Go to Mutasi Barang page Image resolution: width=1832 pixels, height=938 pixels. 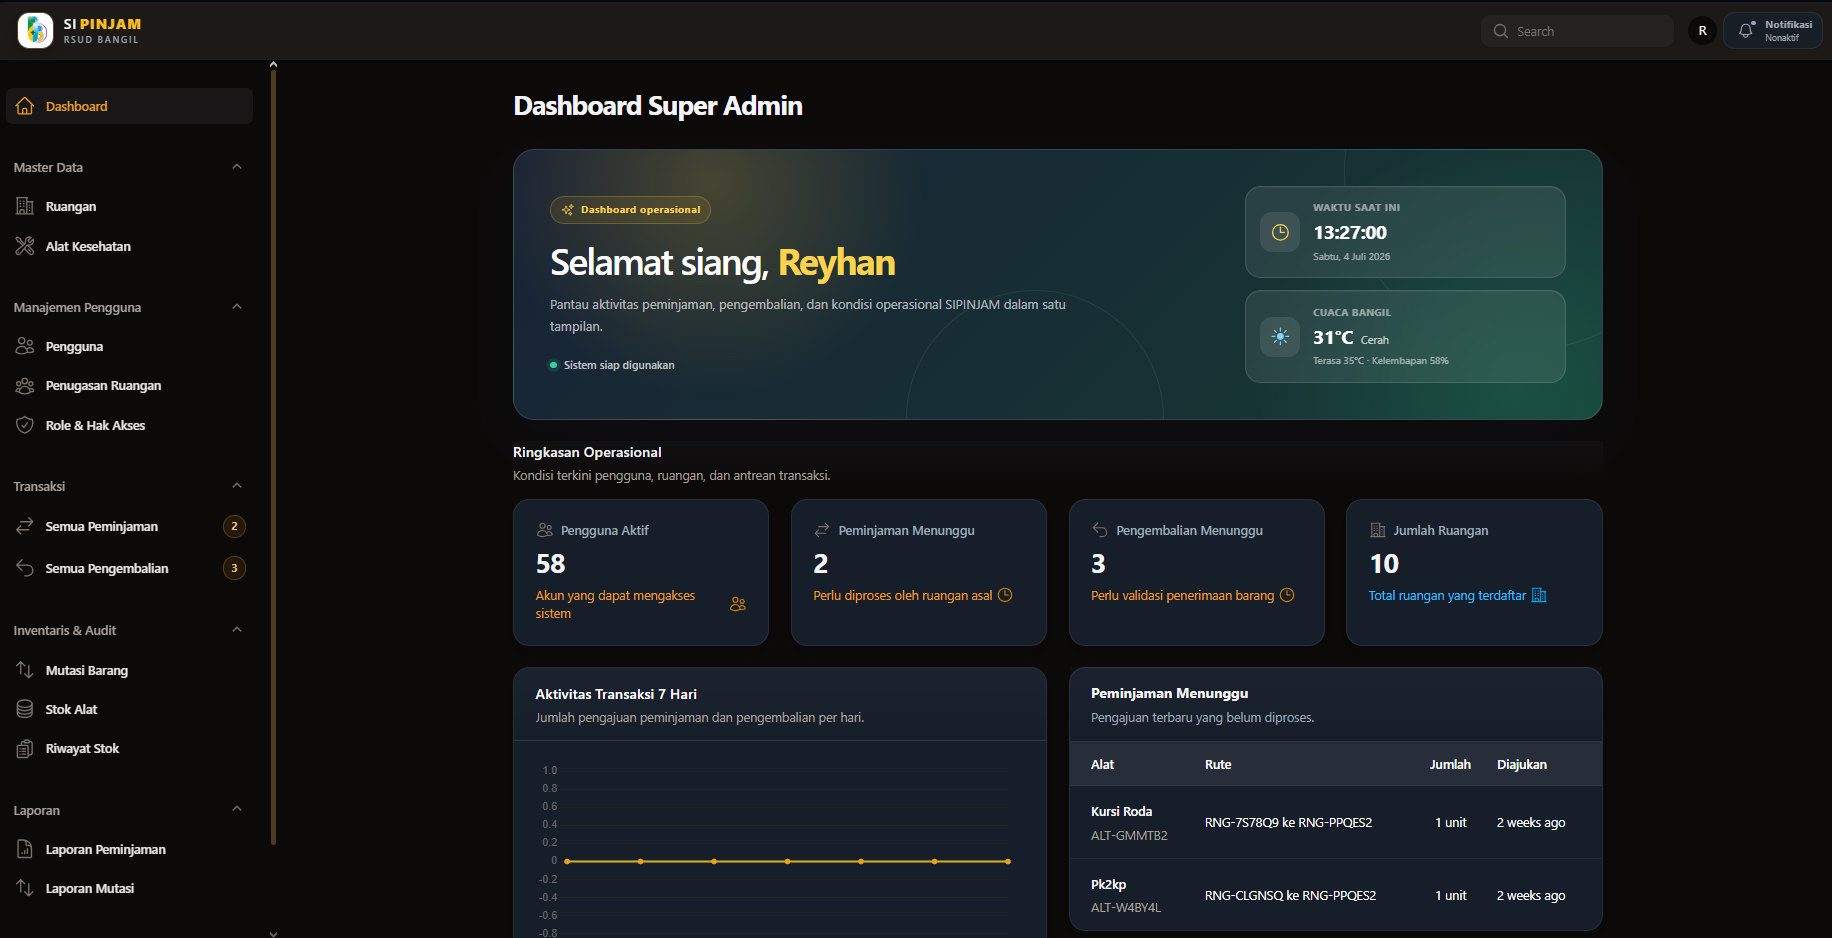(129, 670)
